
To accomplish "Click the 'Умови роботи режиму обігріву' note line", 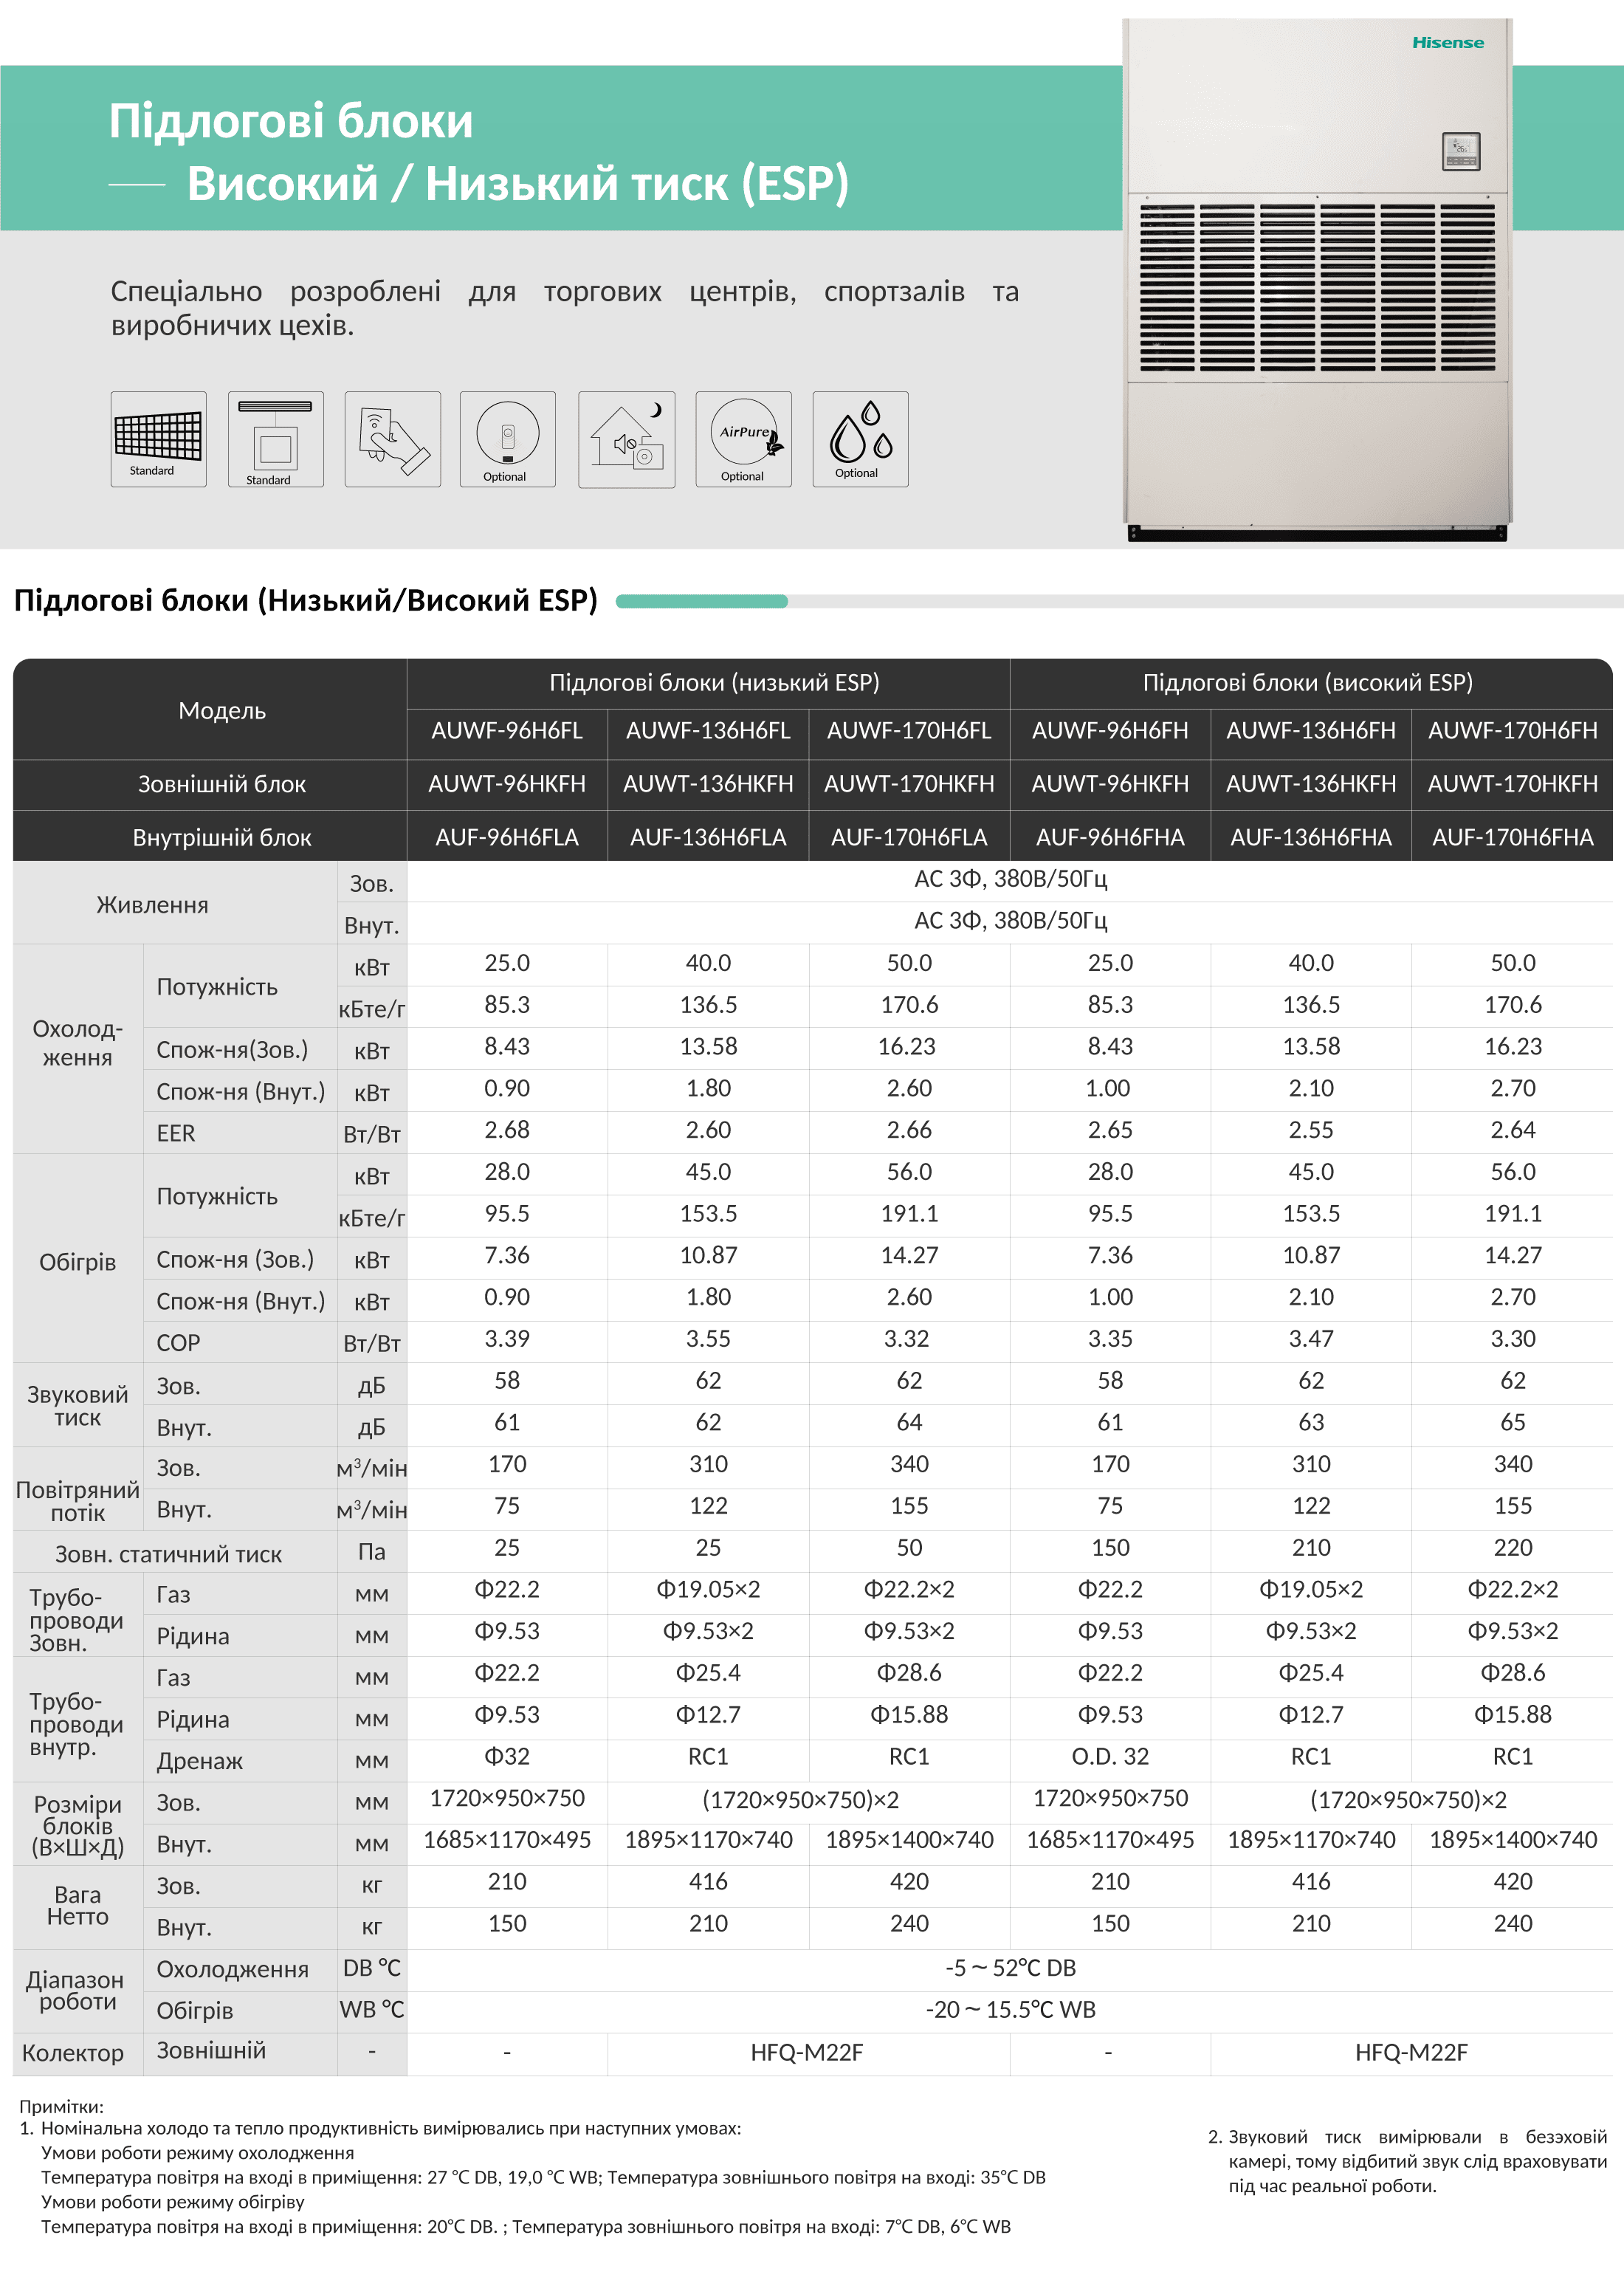I will [x=173, y=2202].
